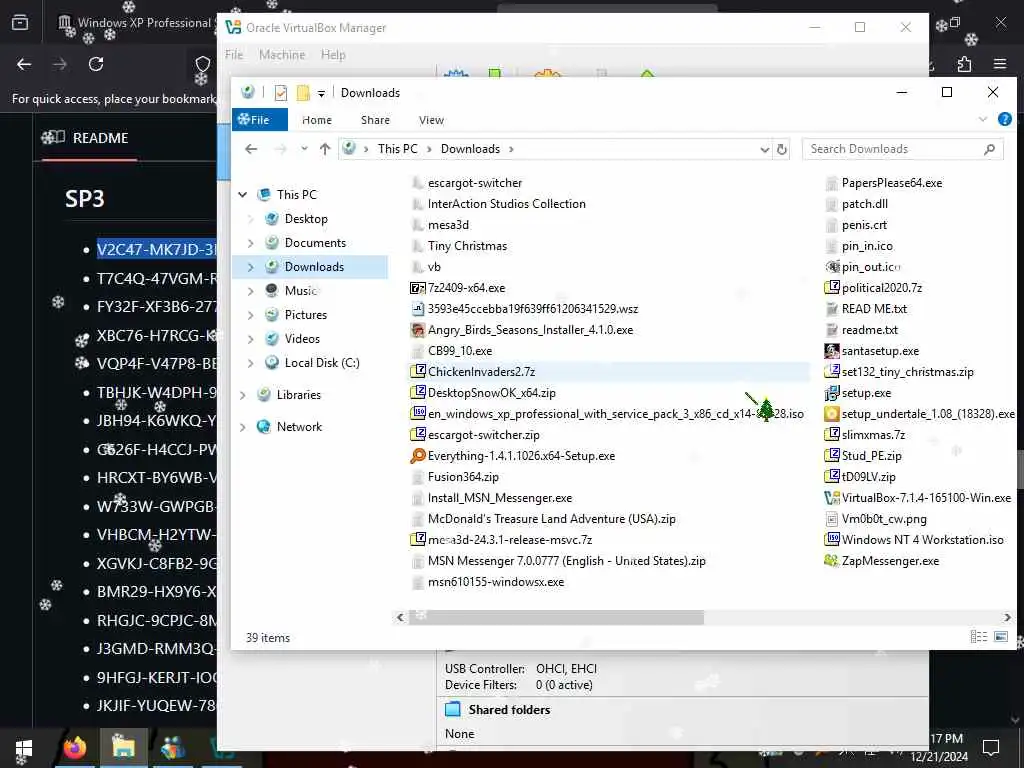
Task: Expand the Documents tree node
Action: pos(250,243)
